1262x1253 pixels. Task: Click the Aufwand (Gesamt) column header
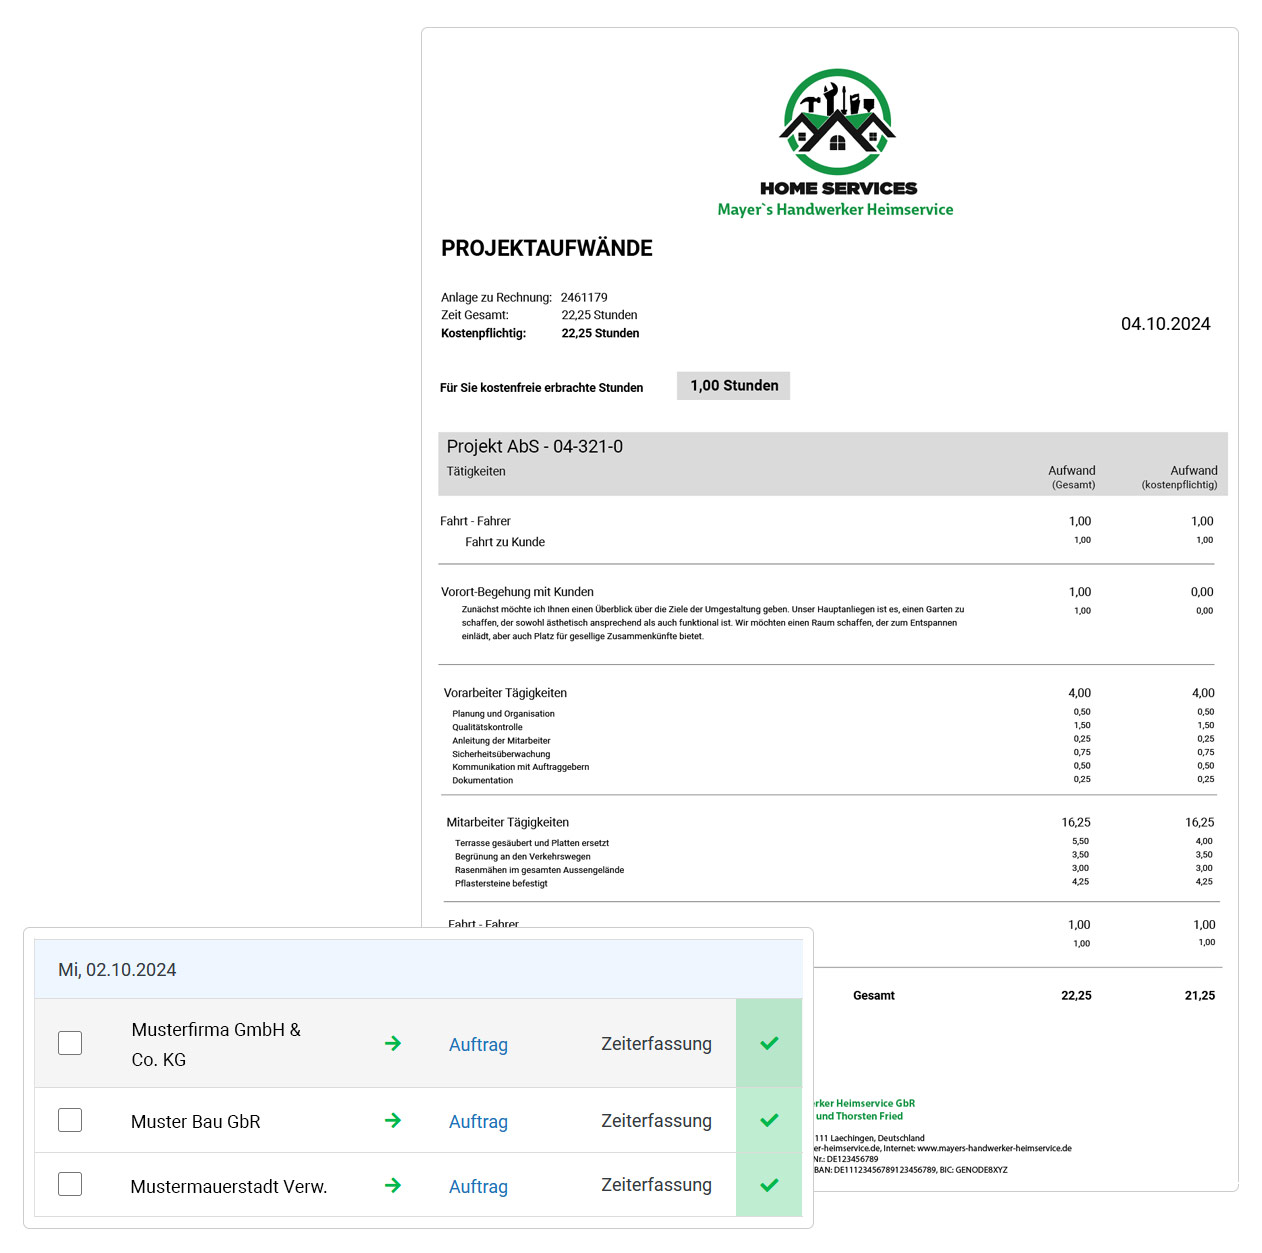tap(1071, 476)
